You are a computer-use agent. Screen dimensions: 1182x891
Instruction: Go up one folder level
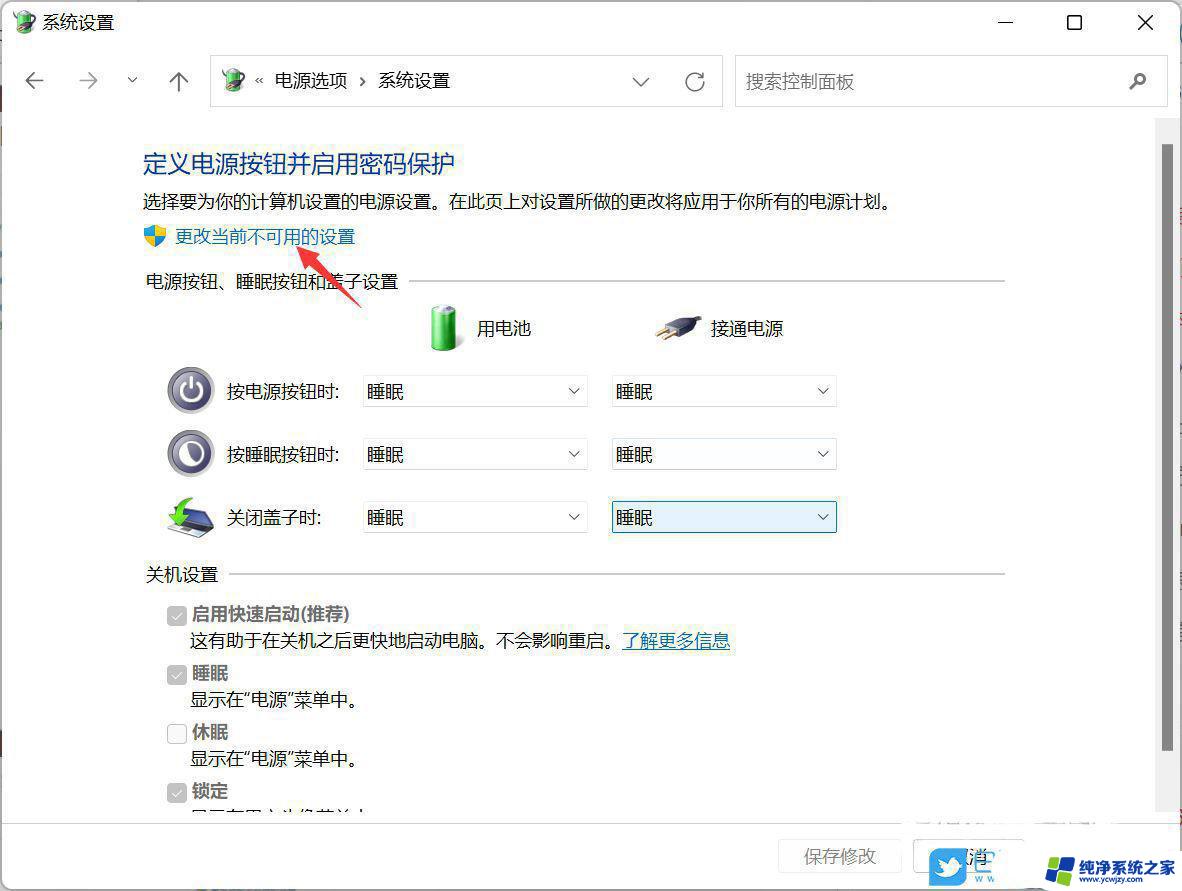pos(178,81)
